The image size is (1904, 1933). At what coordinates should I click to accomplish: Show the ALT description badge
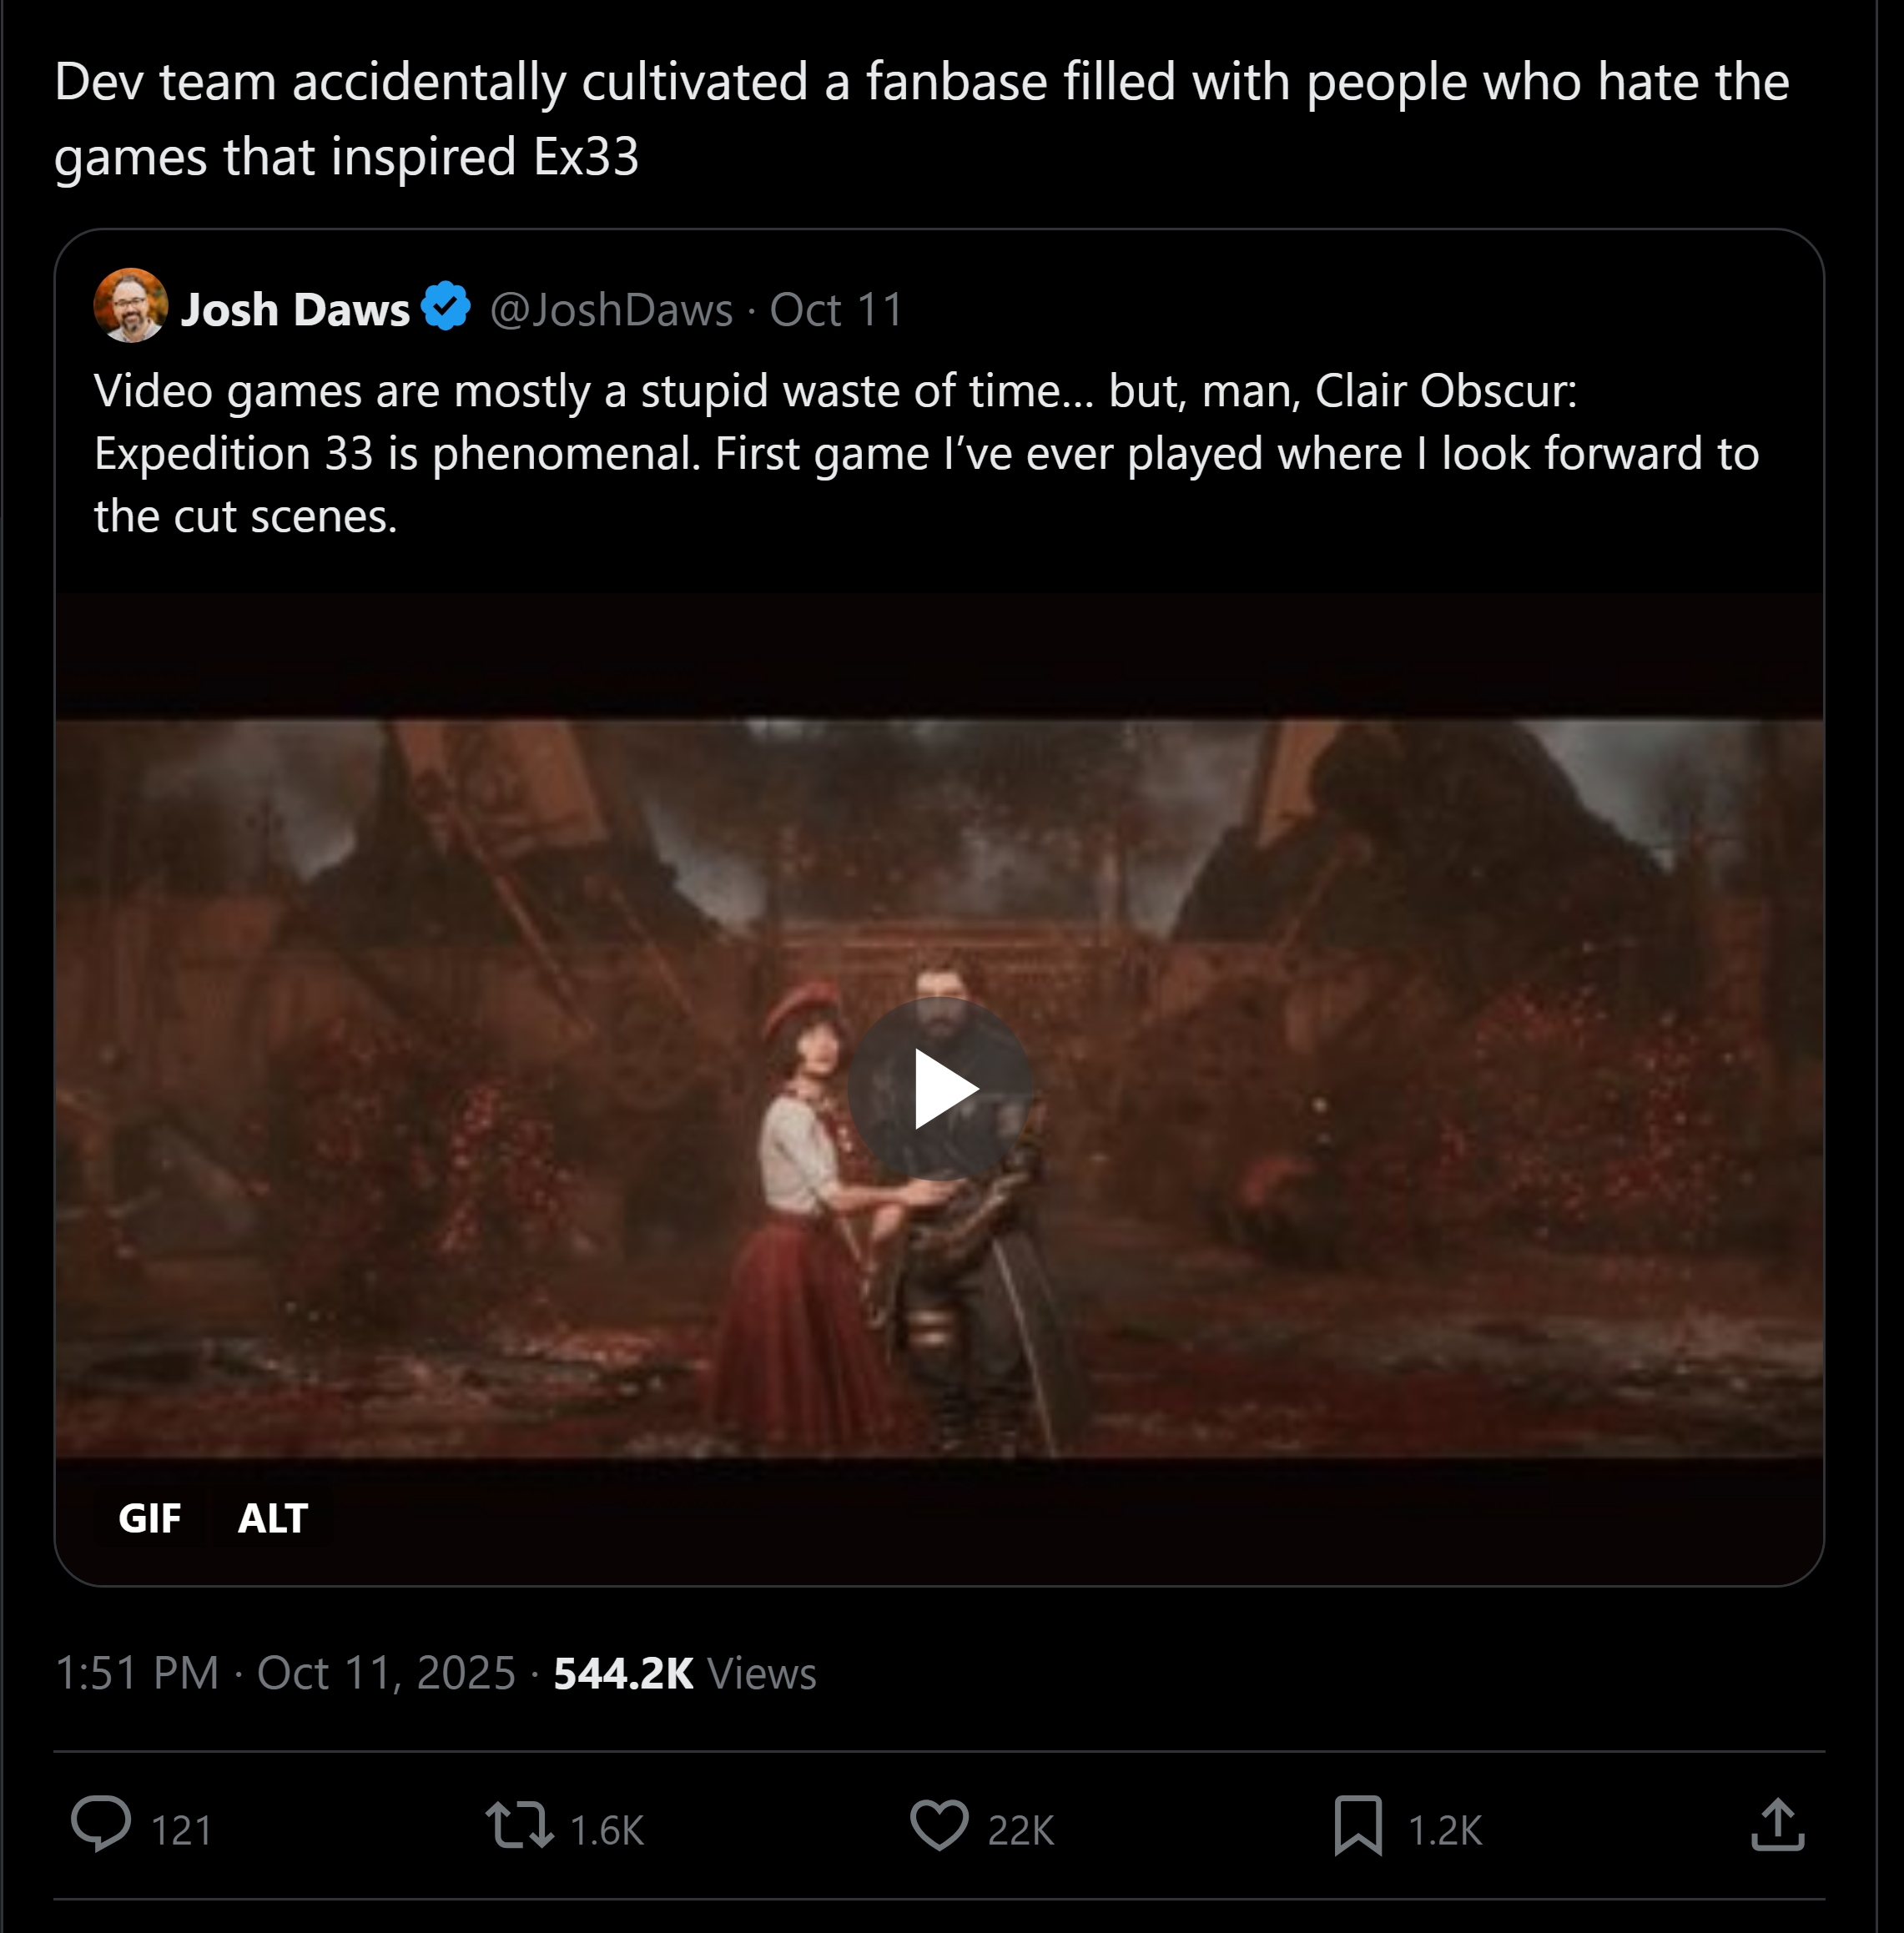[x=272, y=1518]
